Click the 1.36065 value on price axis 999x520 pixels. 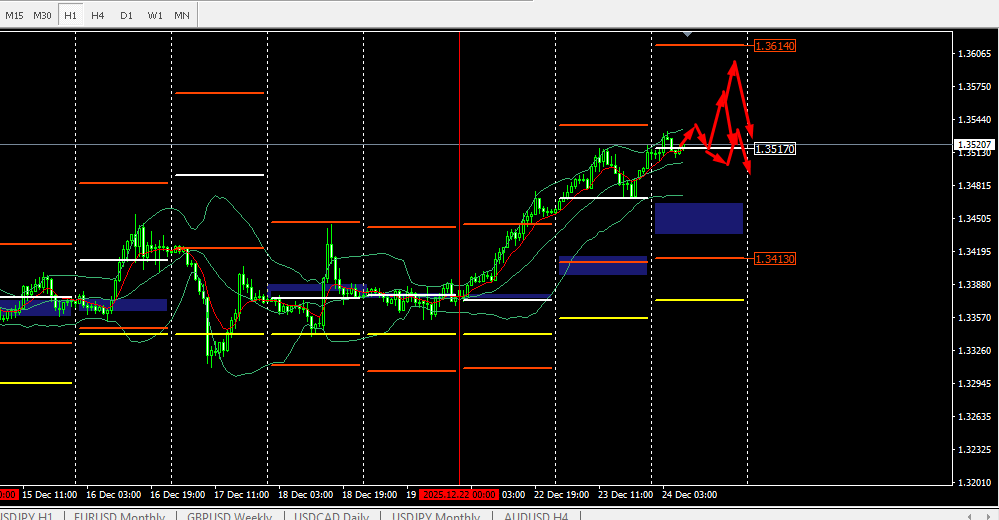click(x=974, y=54)
